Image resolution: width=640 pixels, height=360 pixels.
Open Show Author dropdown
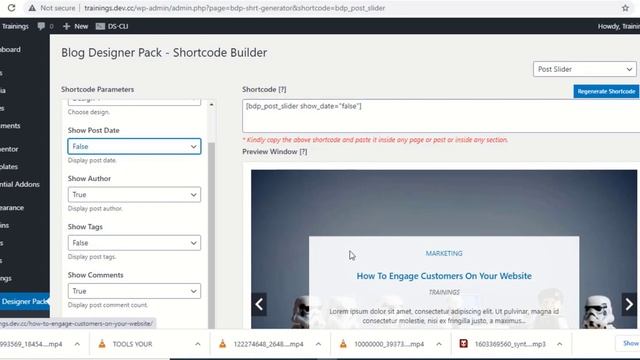click(134, 195)
